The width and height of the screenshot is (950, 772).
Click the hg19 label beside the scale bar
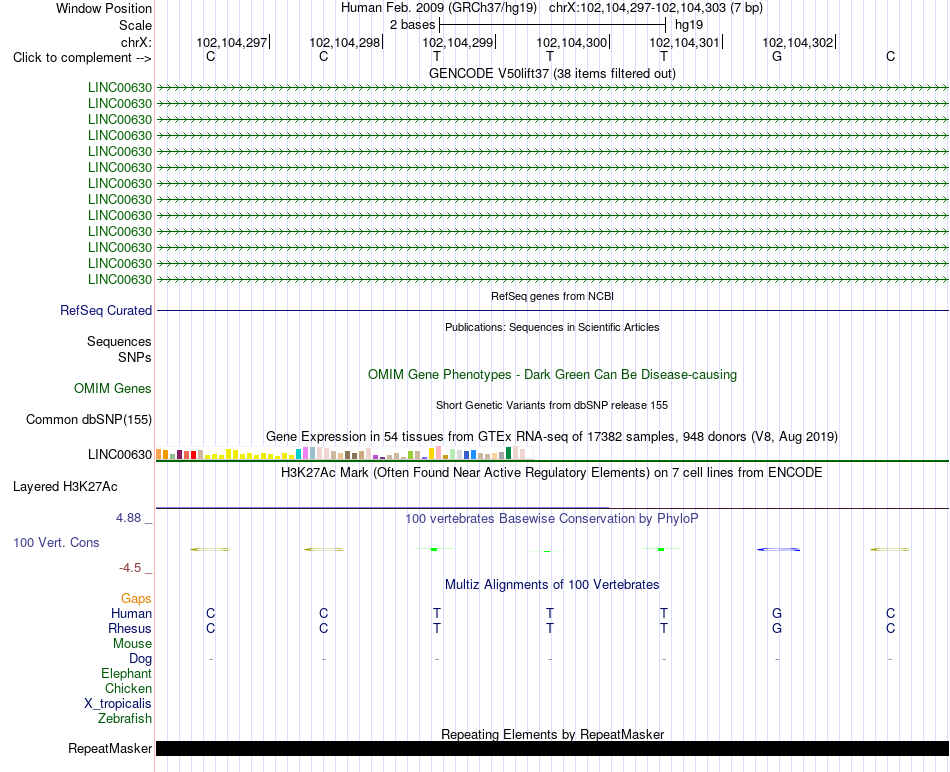pyautogui.click(x=689, y=25)
